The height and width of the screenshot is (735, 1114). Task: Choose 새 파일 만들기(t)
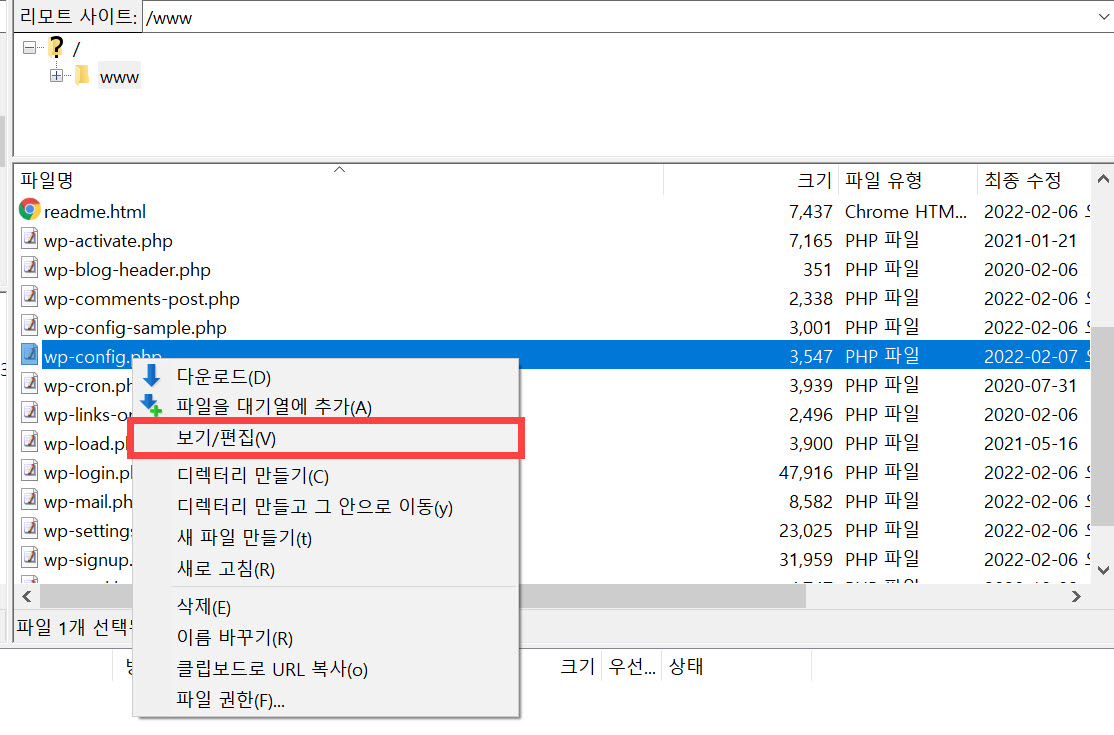pos(326,538)
